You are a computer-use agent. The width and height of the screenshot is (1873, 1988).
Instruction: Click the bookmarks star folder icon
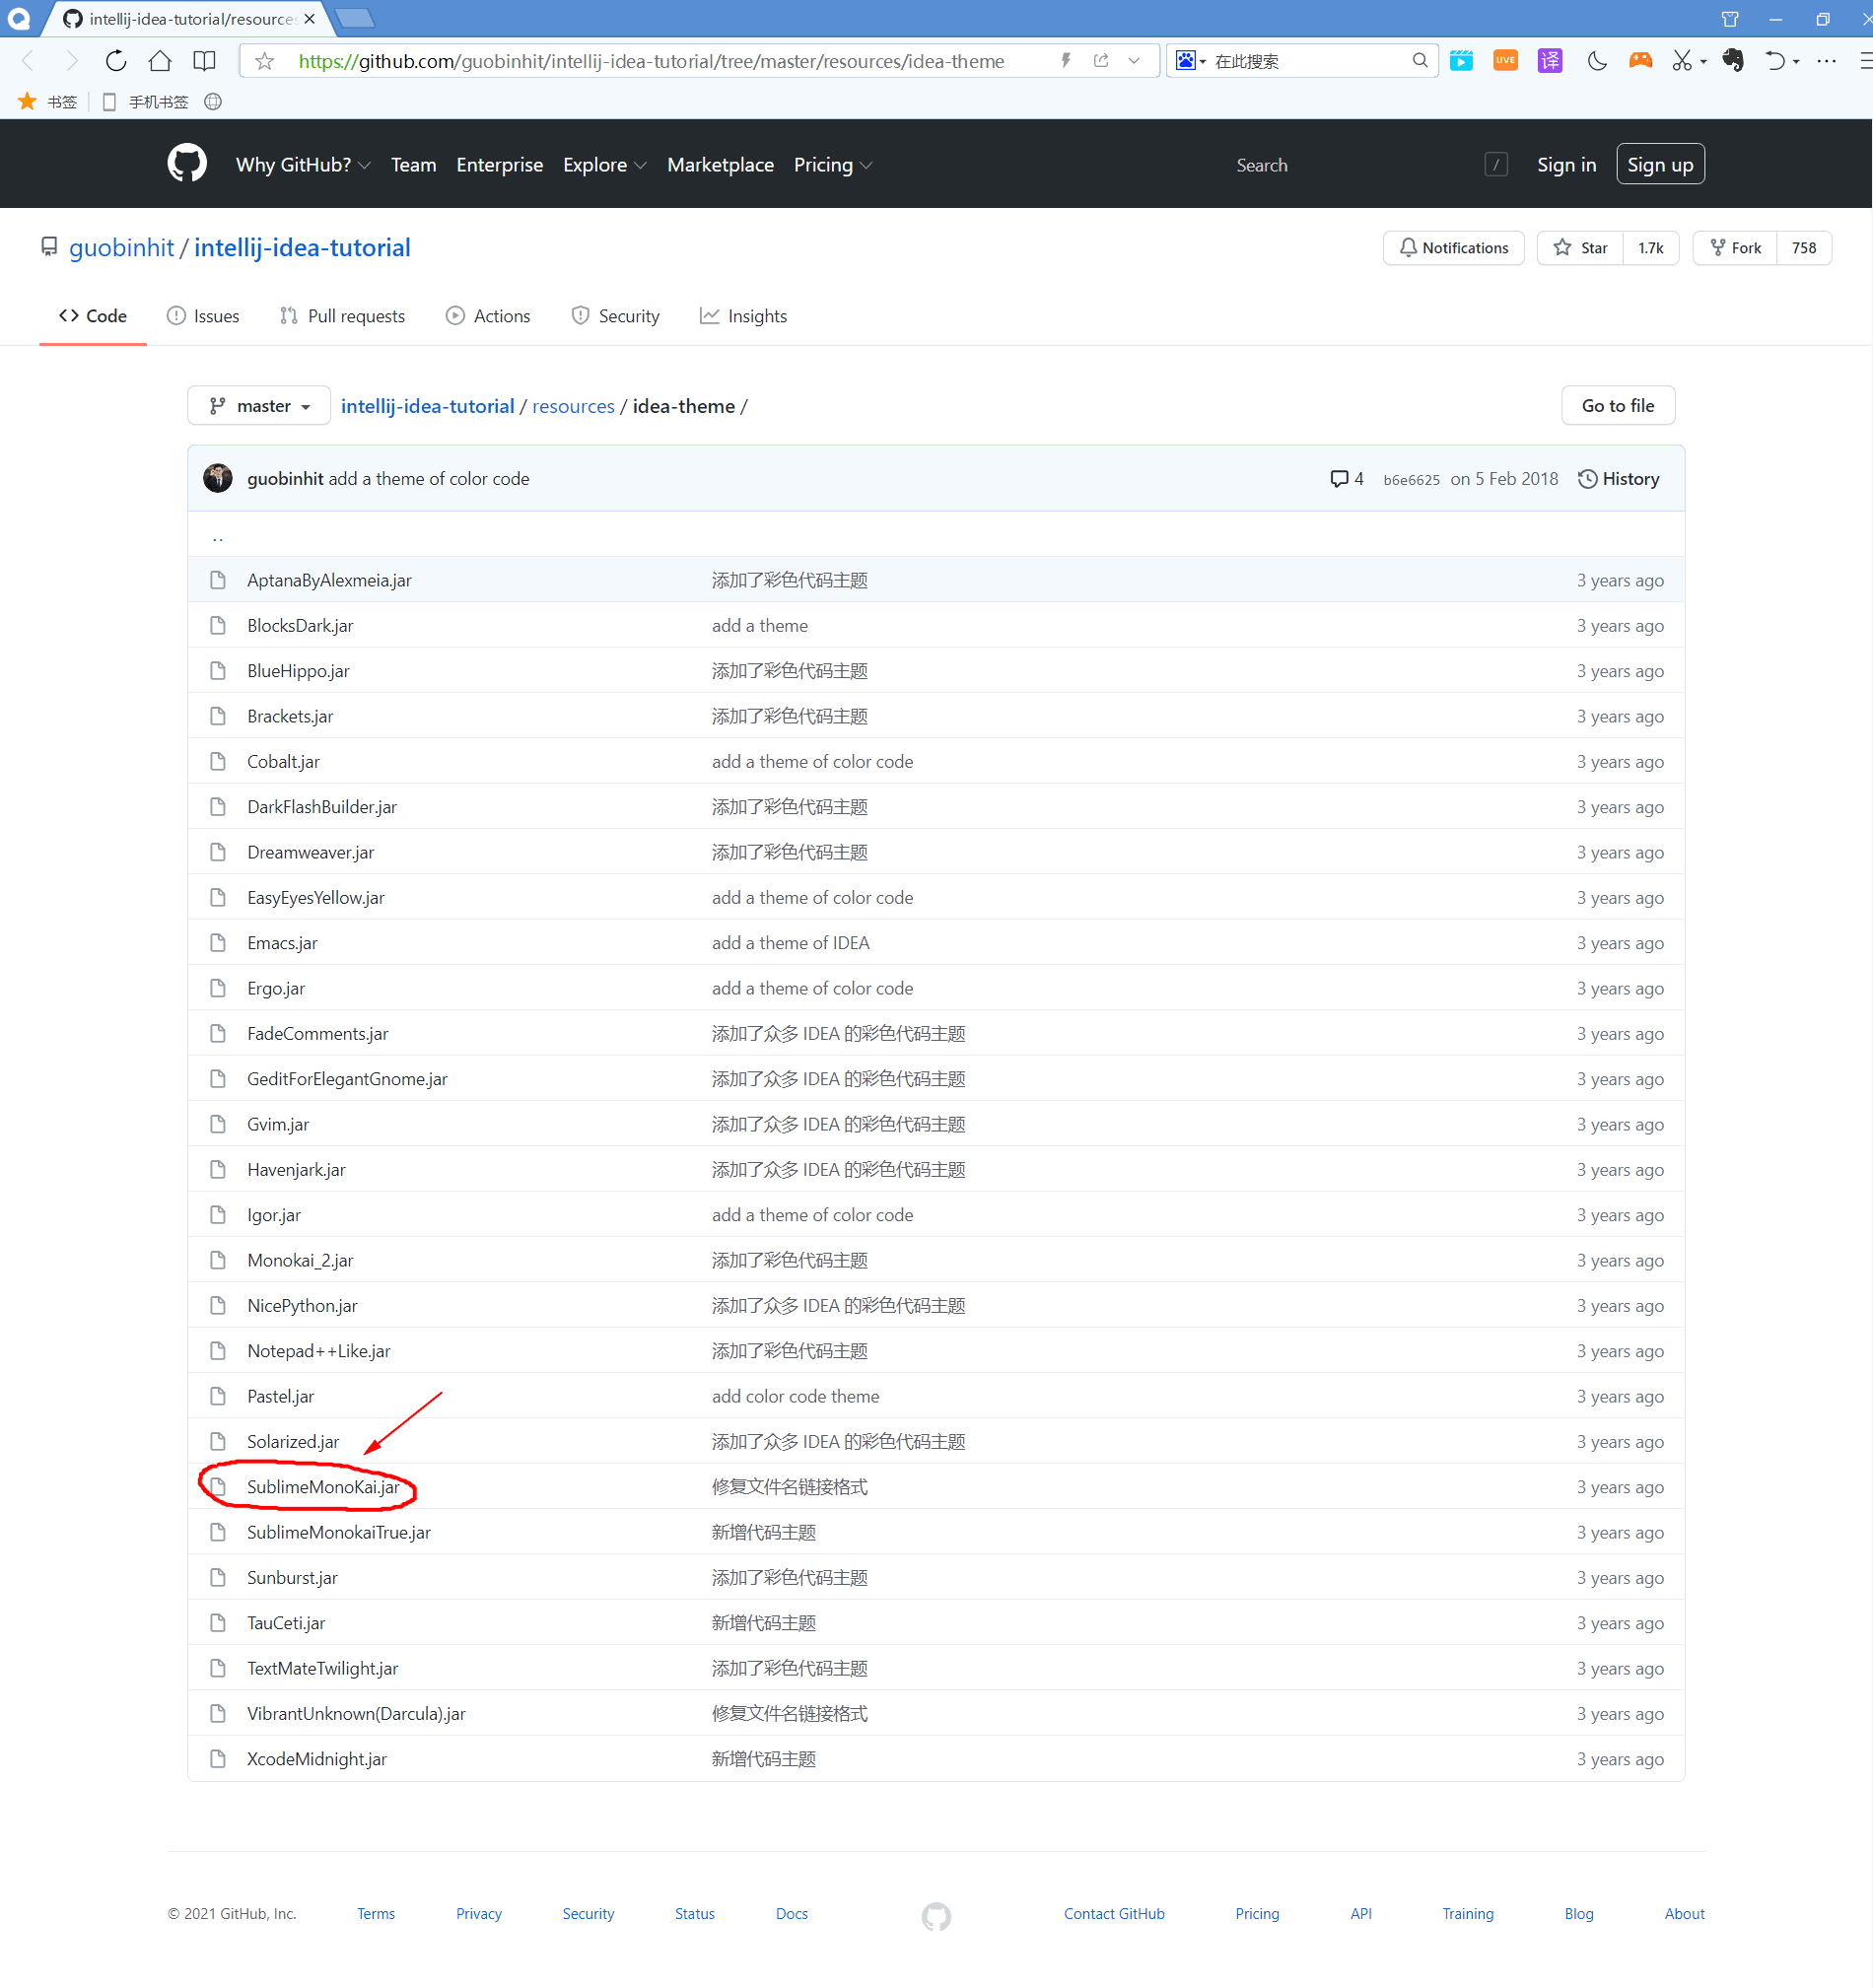(27, 101)
